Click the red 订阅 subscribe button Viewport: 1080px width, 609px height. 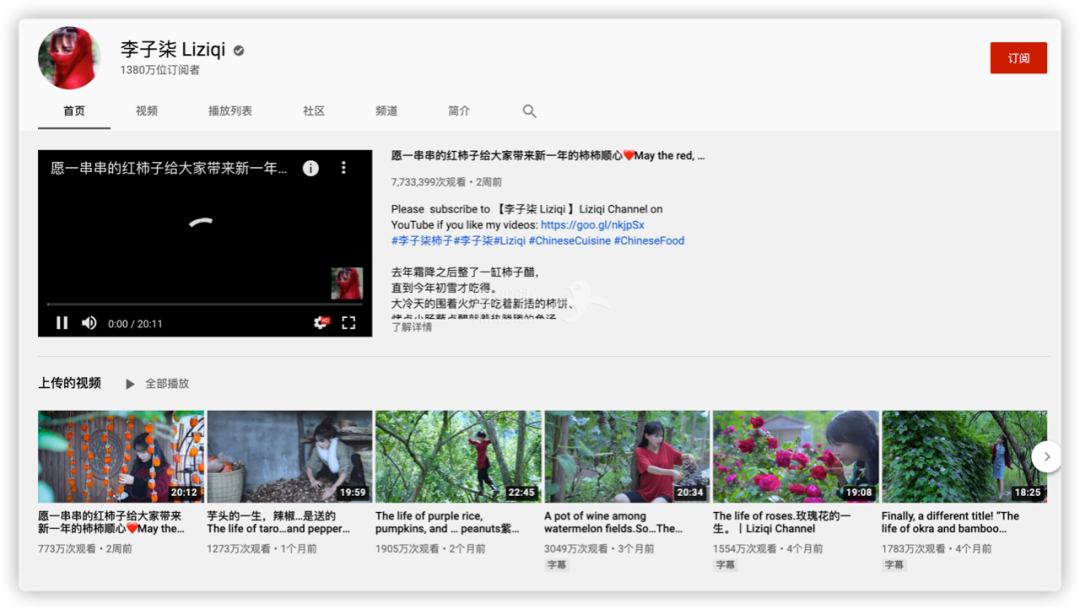click(x=1018, y=58)
